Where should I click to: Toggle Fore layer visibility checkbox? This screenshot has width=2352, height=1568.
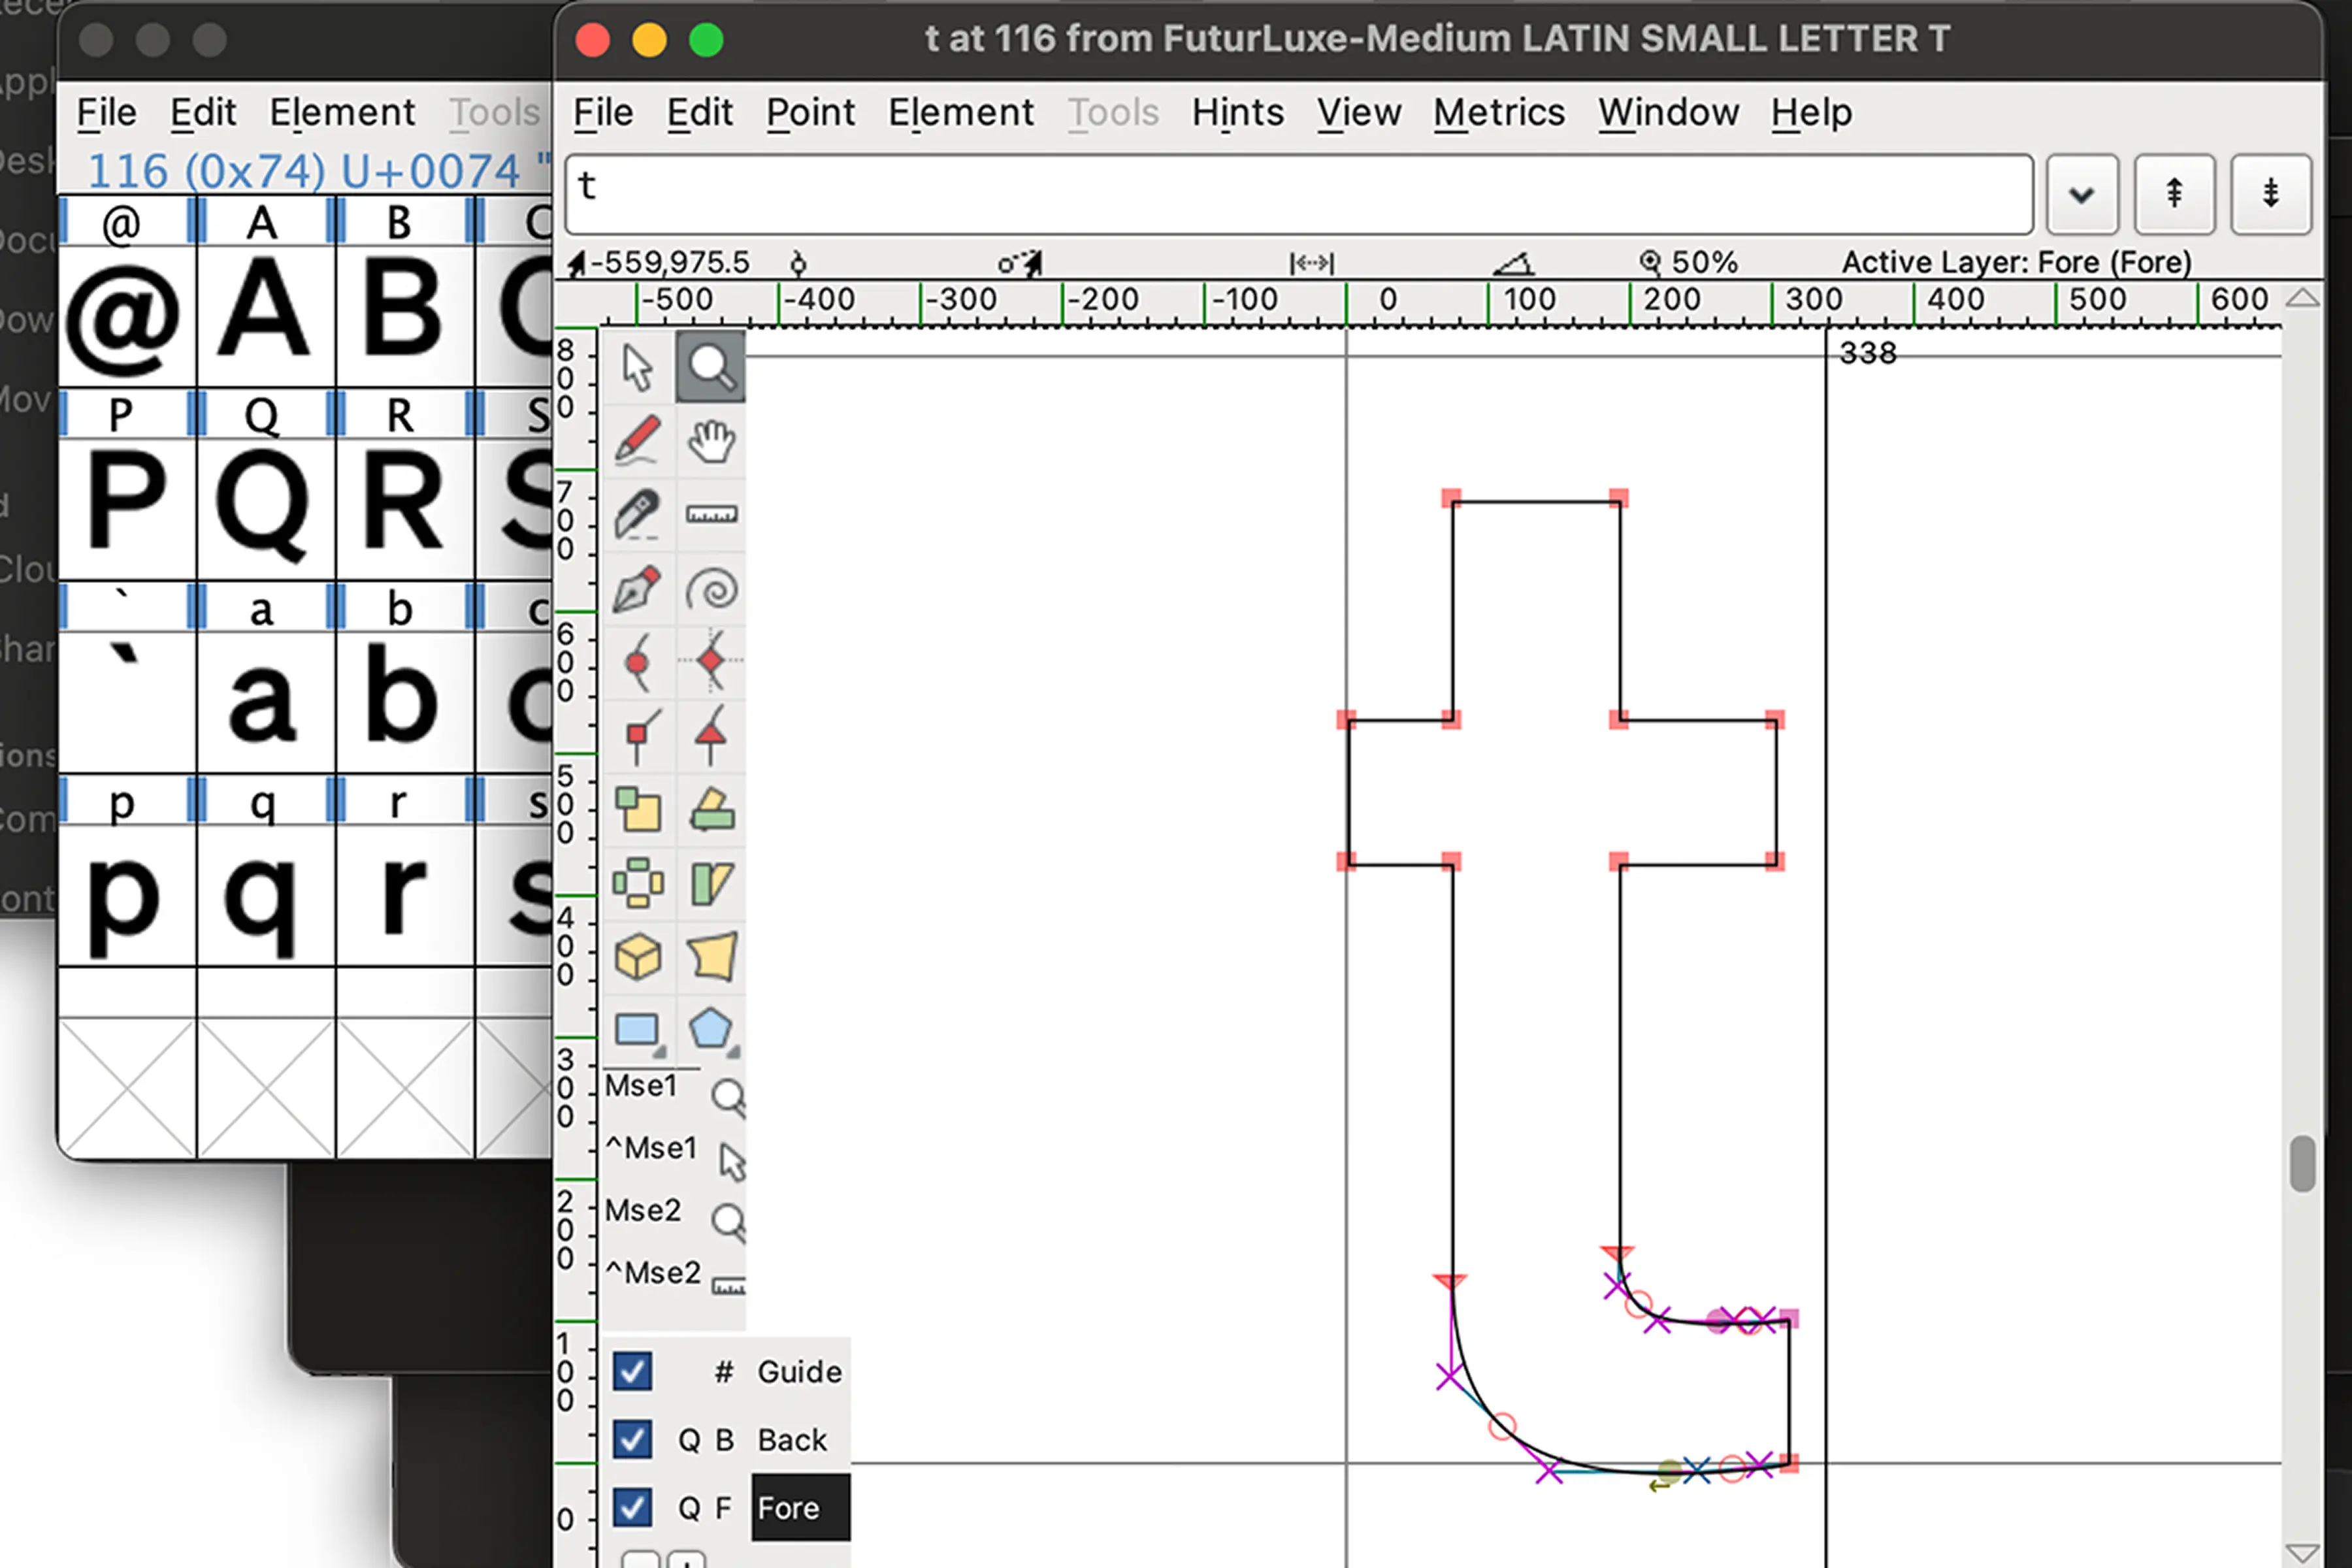pos(632,1507)
